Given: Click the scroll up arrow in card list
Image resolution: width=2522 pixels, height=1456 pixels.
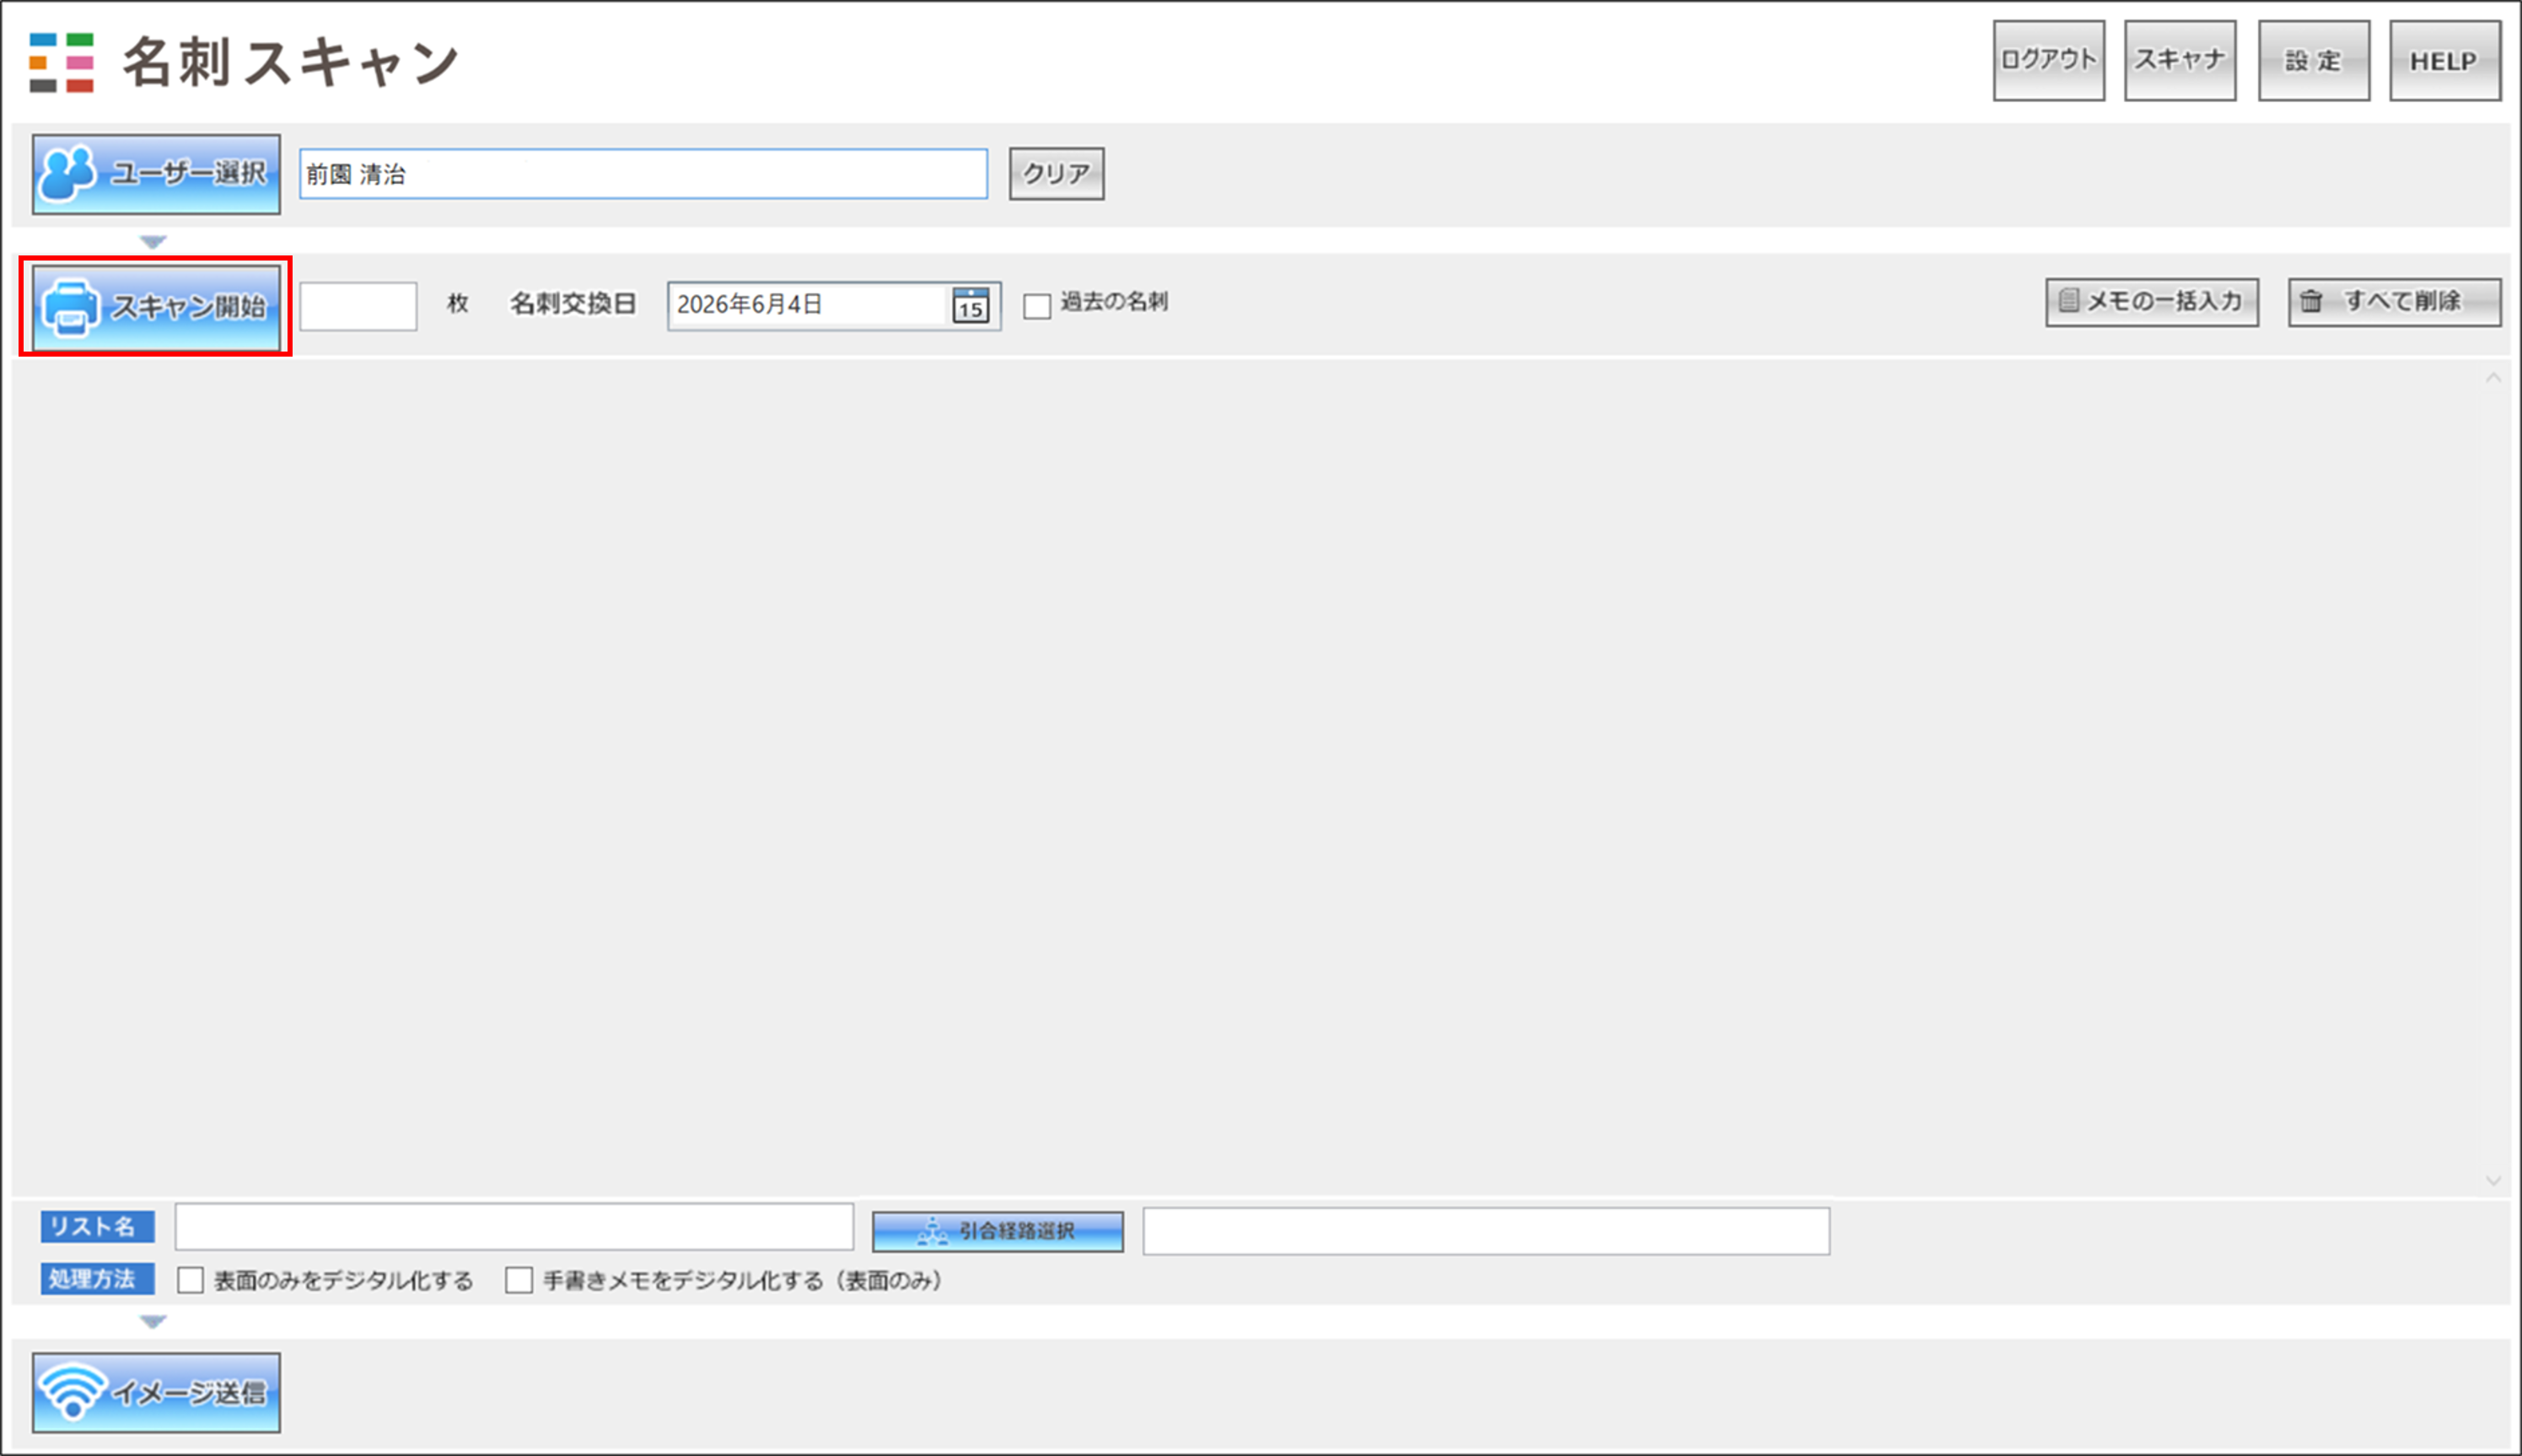Looking at the screenshot, I should (2493, 378).
